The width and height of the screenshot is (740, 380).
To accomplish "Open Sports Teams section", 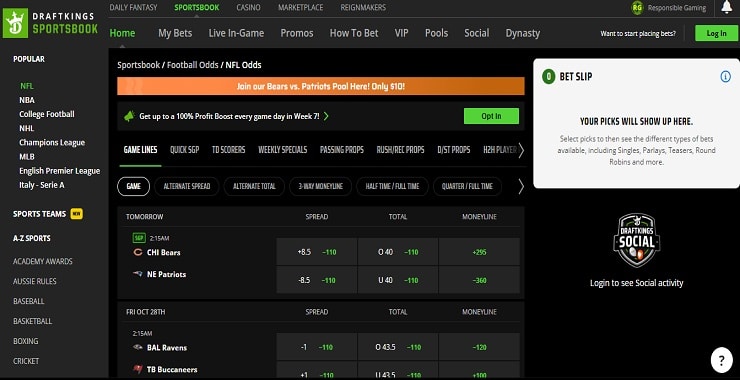I will tap(40, 214).
